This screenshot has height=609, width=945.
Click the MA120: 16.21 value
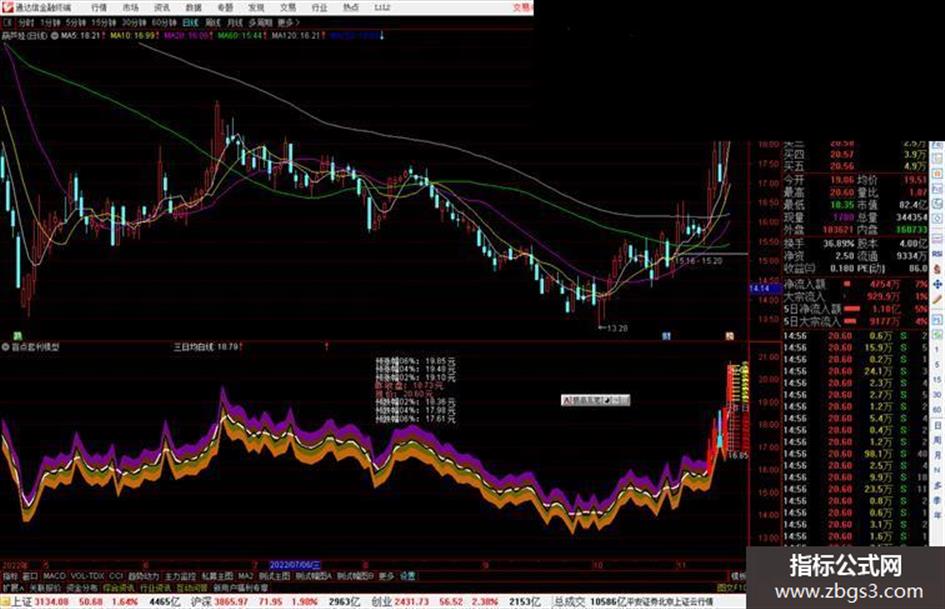296,36
